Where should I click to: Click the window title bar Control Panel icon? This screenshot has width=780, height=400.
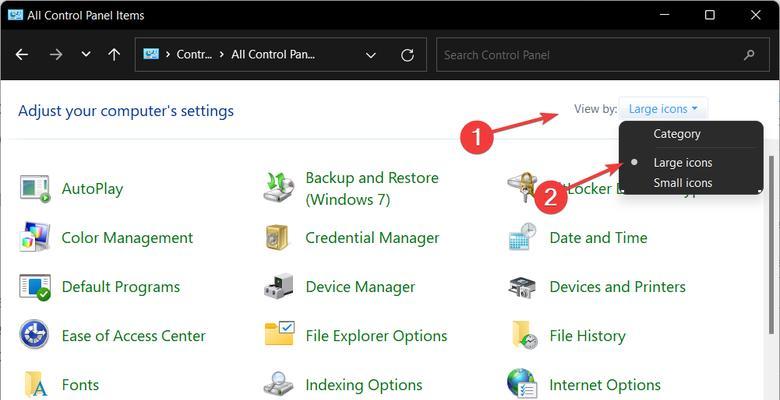(15, 15)
